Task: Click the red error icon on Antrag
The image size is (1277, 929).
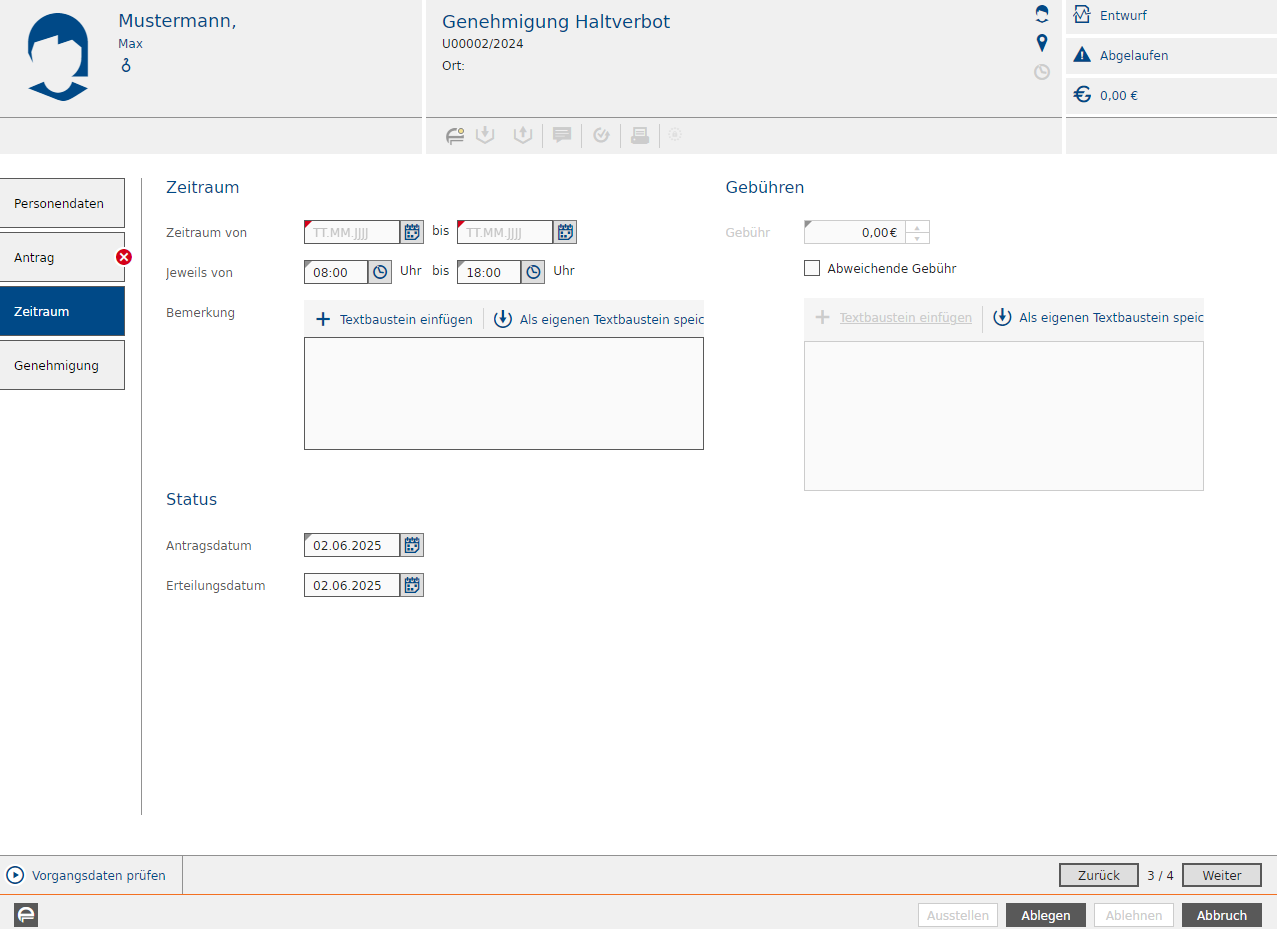Action: (x=124, y=257)
